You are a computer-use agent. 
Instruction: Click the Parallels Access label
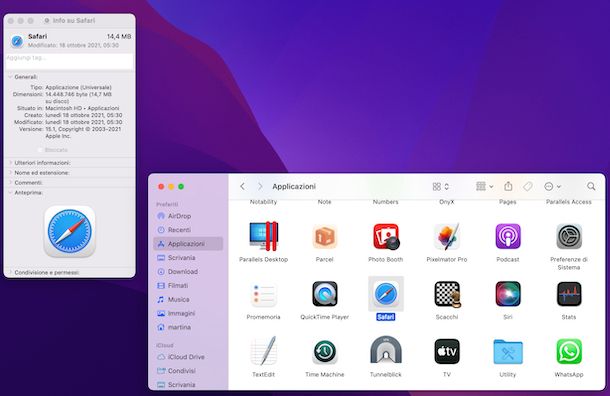569,202
